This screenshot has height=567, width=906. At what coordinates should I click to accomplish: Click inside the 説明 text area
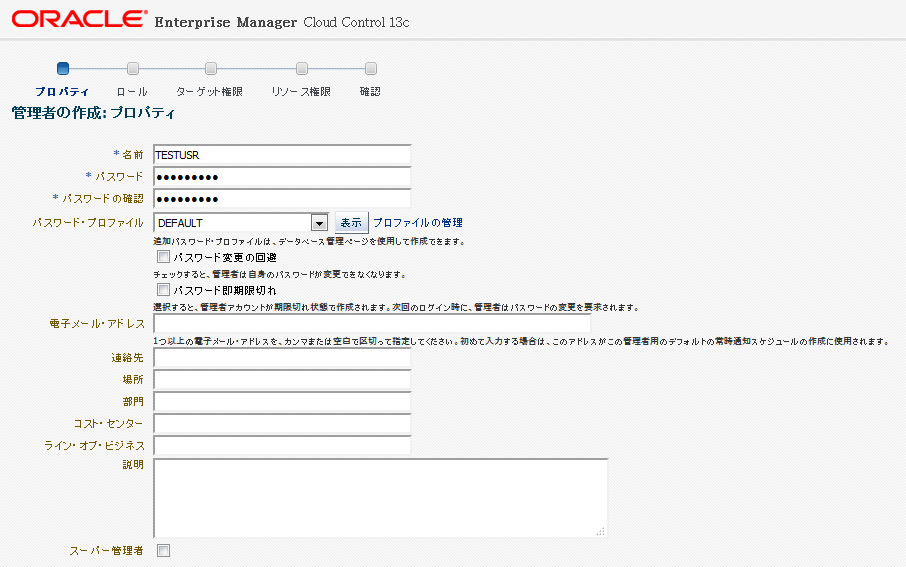click(381, 498)
